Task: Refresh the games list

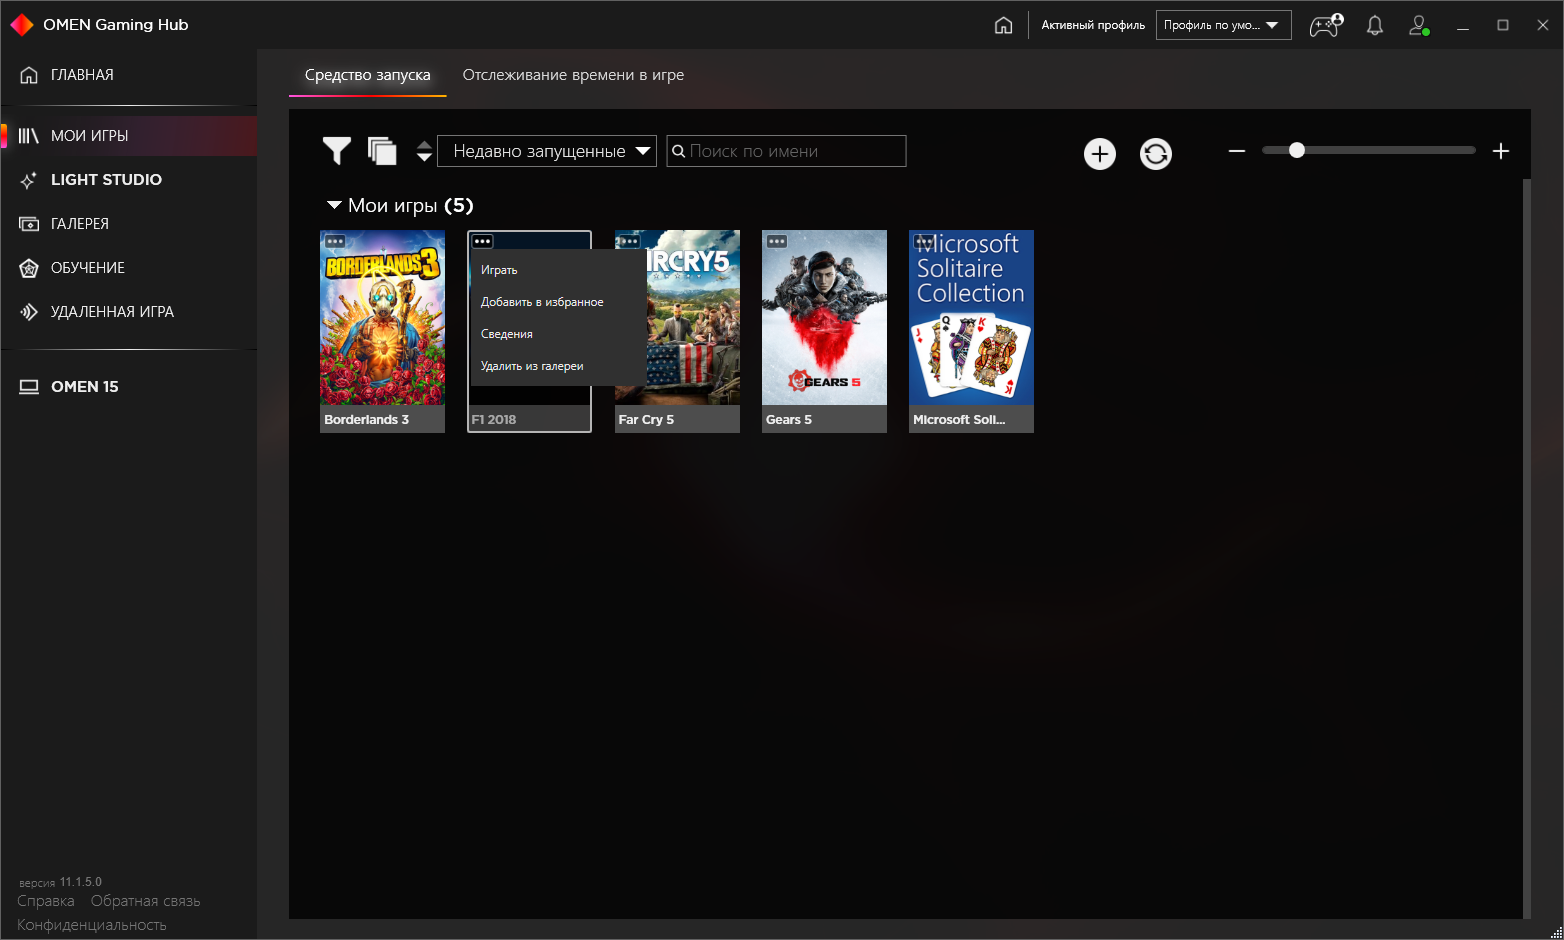Action: [x=1156, y=153]
